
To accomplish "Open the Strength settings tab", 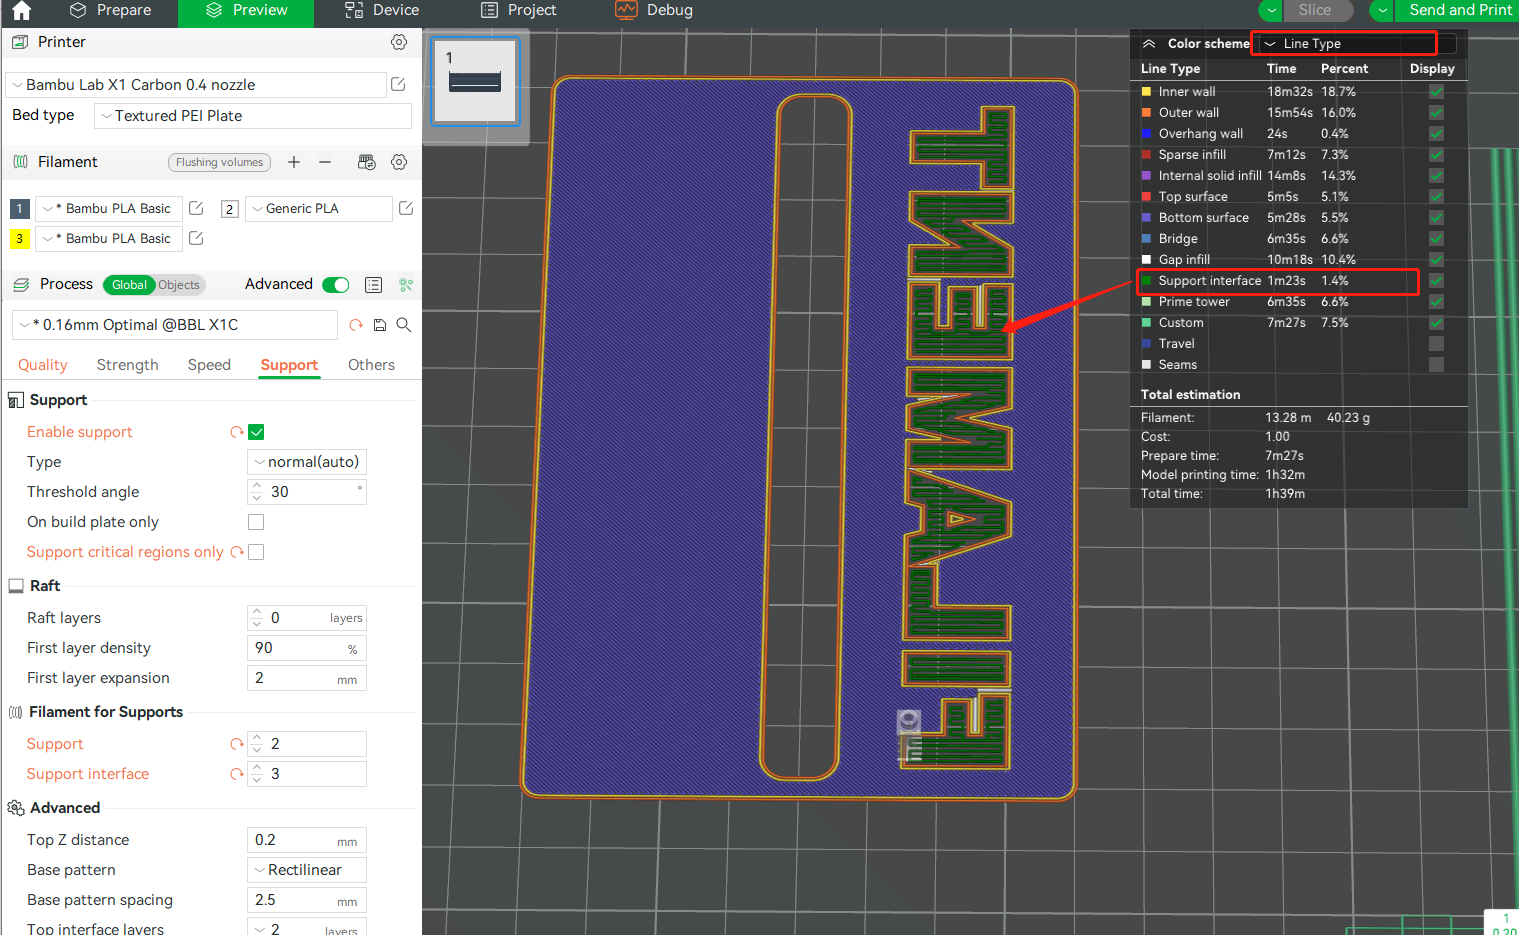I will [x=127, y=364].
